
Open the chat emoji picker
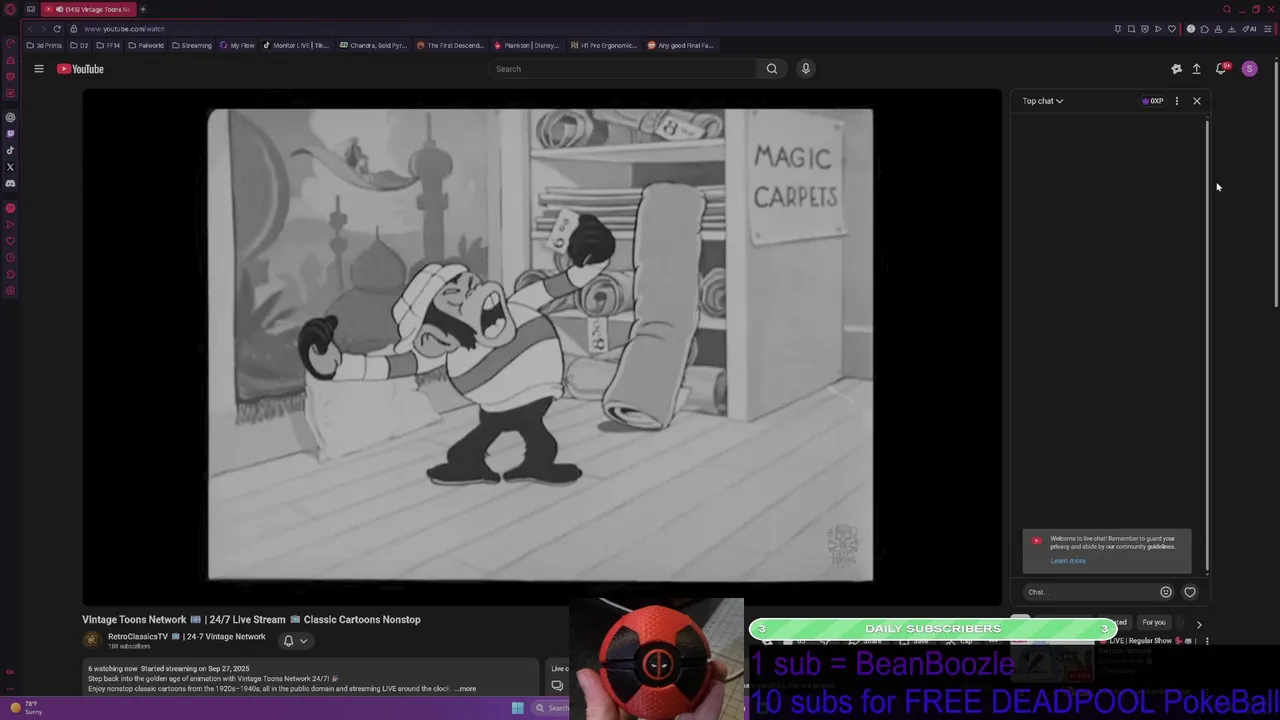(x=1166, y=592)
